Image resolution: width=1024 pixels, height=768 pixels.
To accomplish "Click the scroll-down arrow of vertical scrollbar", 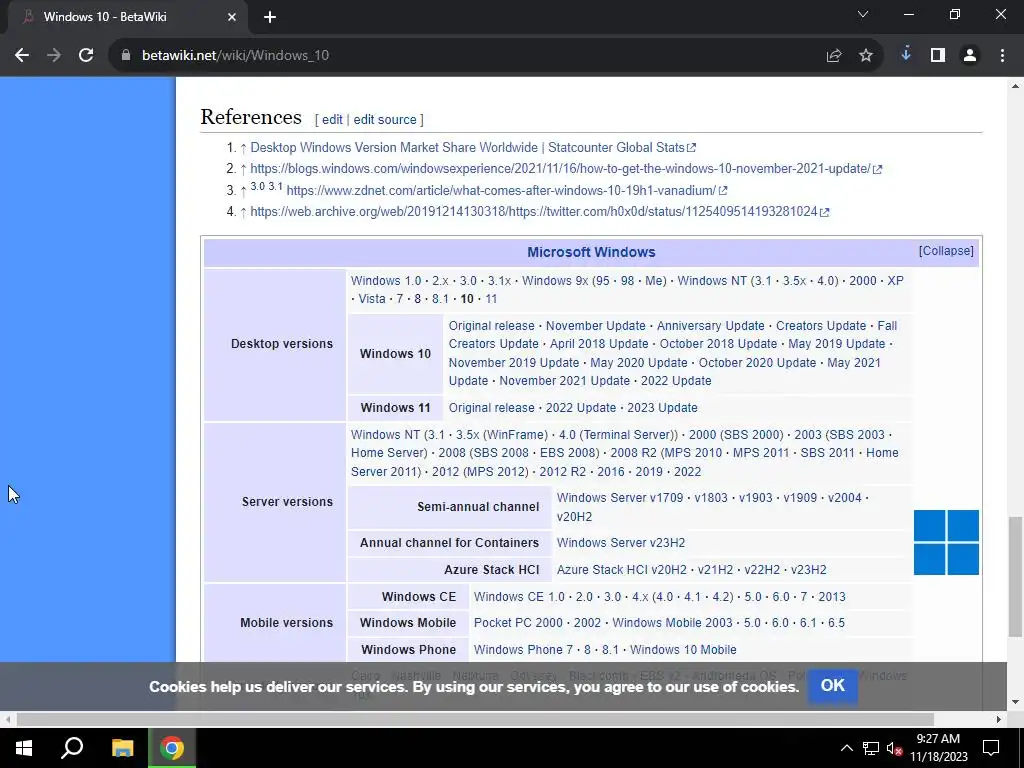I will click(1015, 703).
